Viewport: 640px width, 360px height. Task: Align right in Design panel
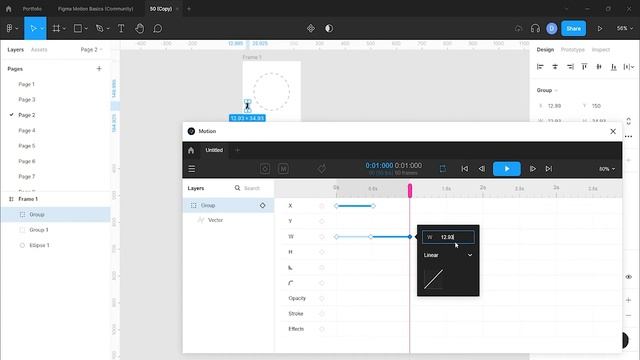coord(570,67)
